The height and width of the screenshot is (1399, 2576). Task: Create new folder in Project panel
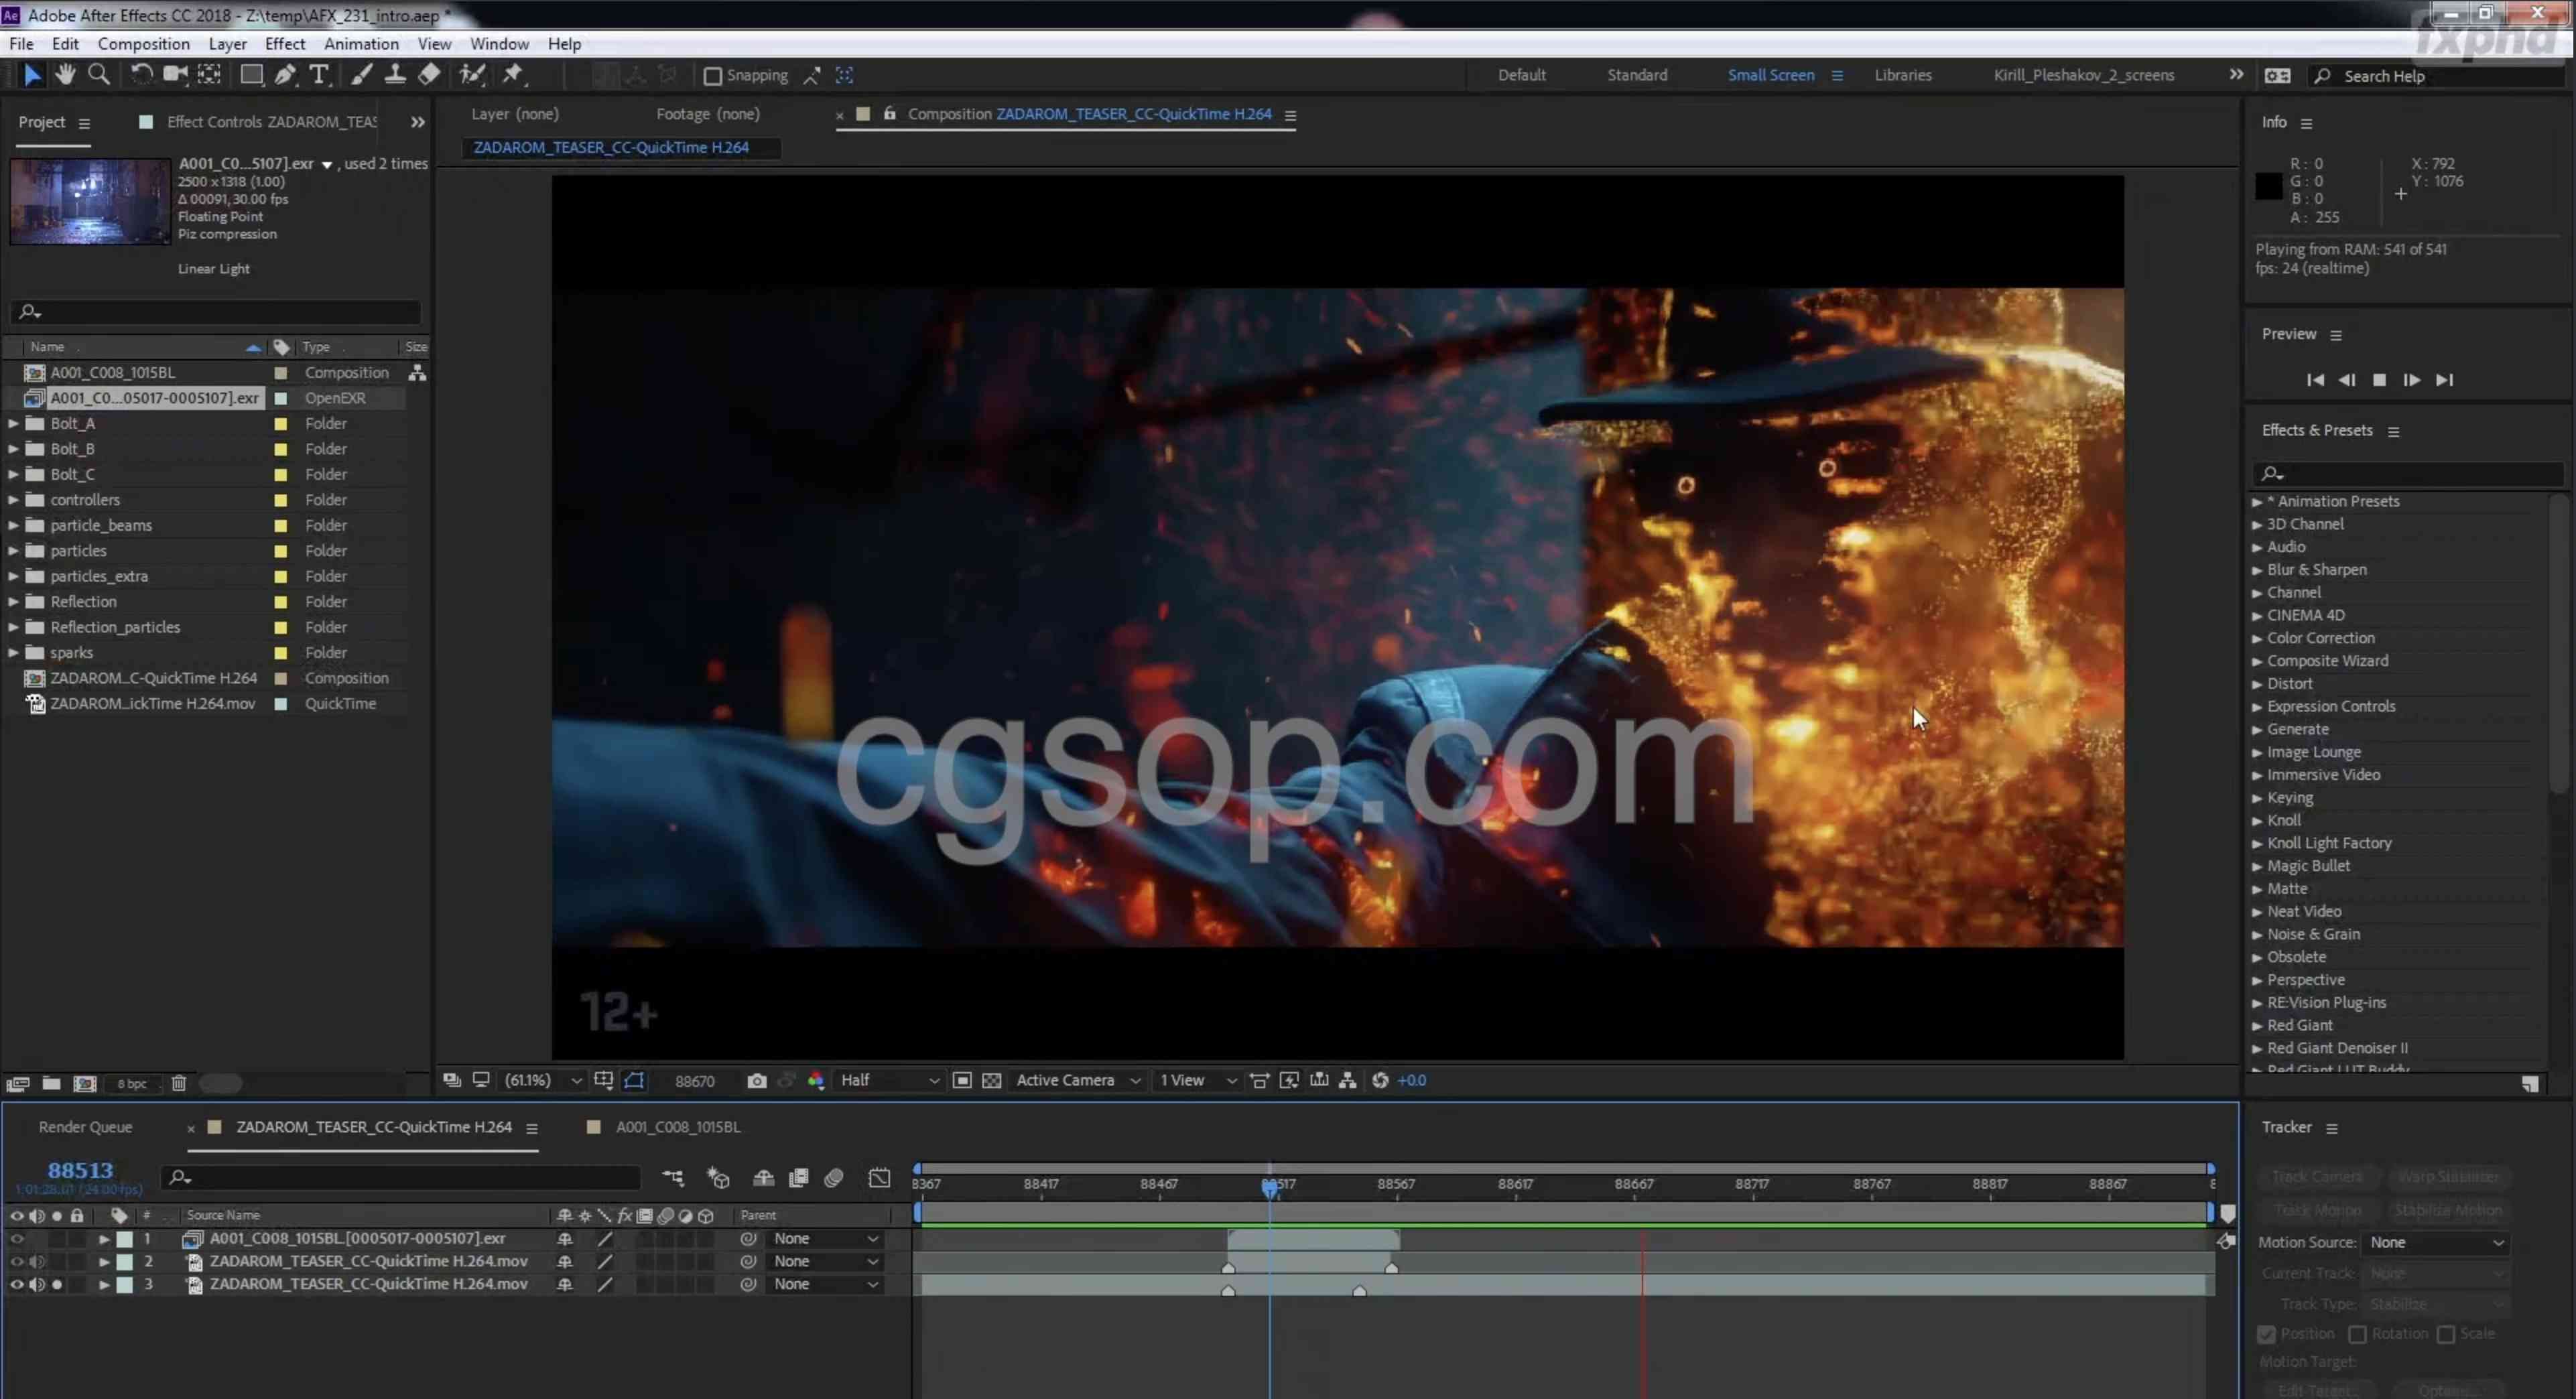point(51,1083)
